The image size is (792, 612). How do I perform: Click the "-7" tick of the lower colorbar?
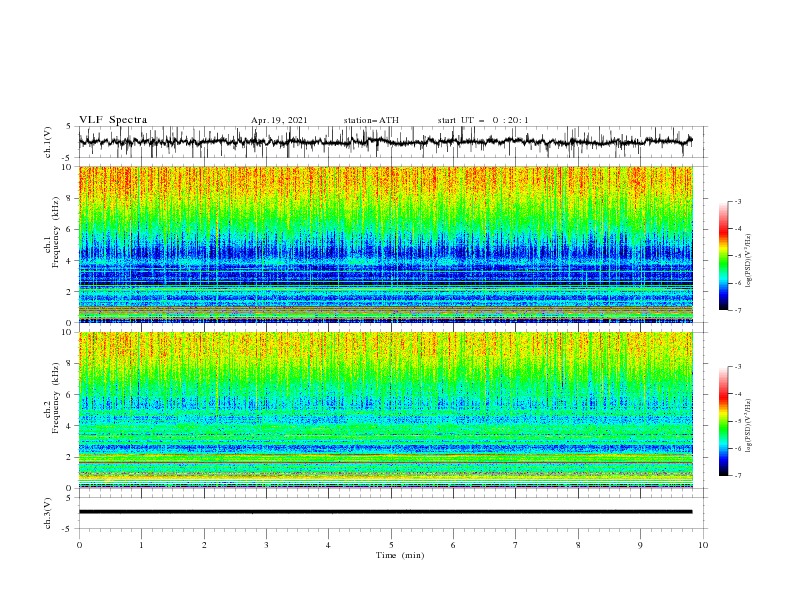pos(737,476)
